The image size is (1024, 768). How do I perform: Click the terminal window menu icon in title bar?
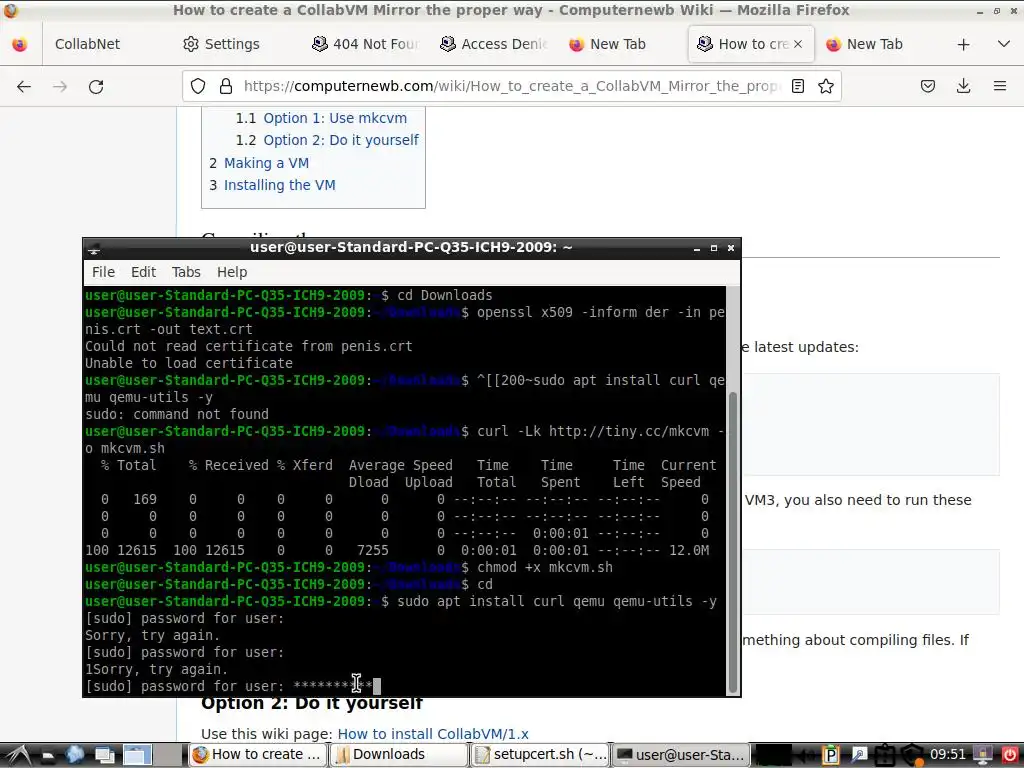(94, 249)
